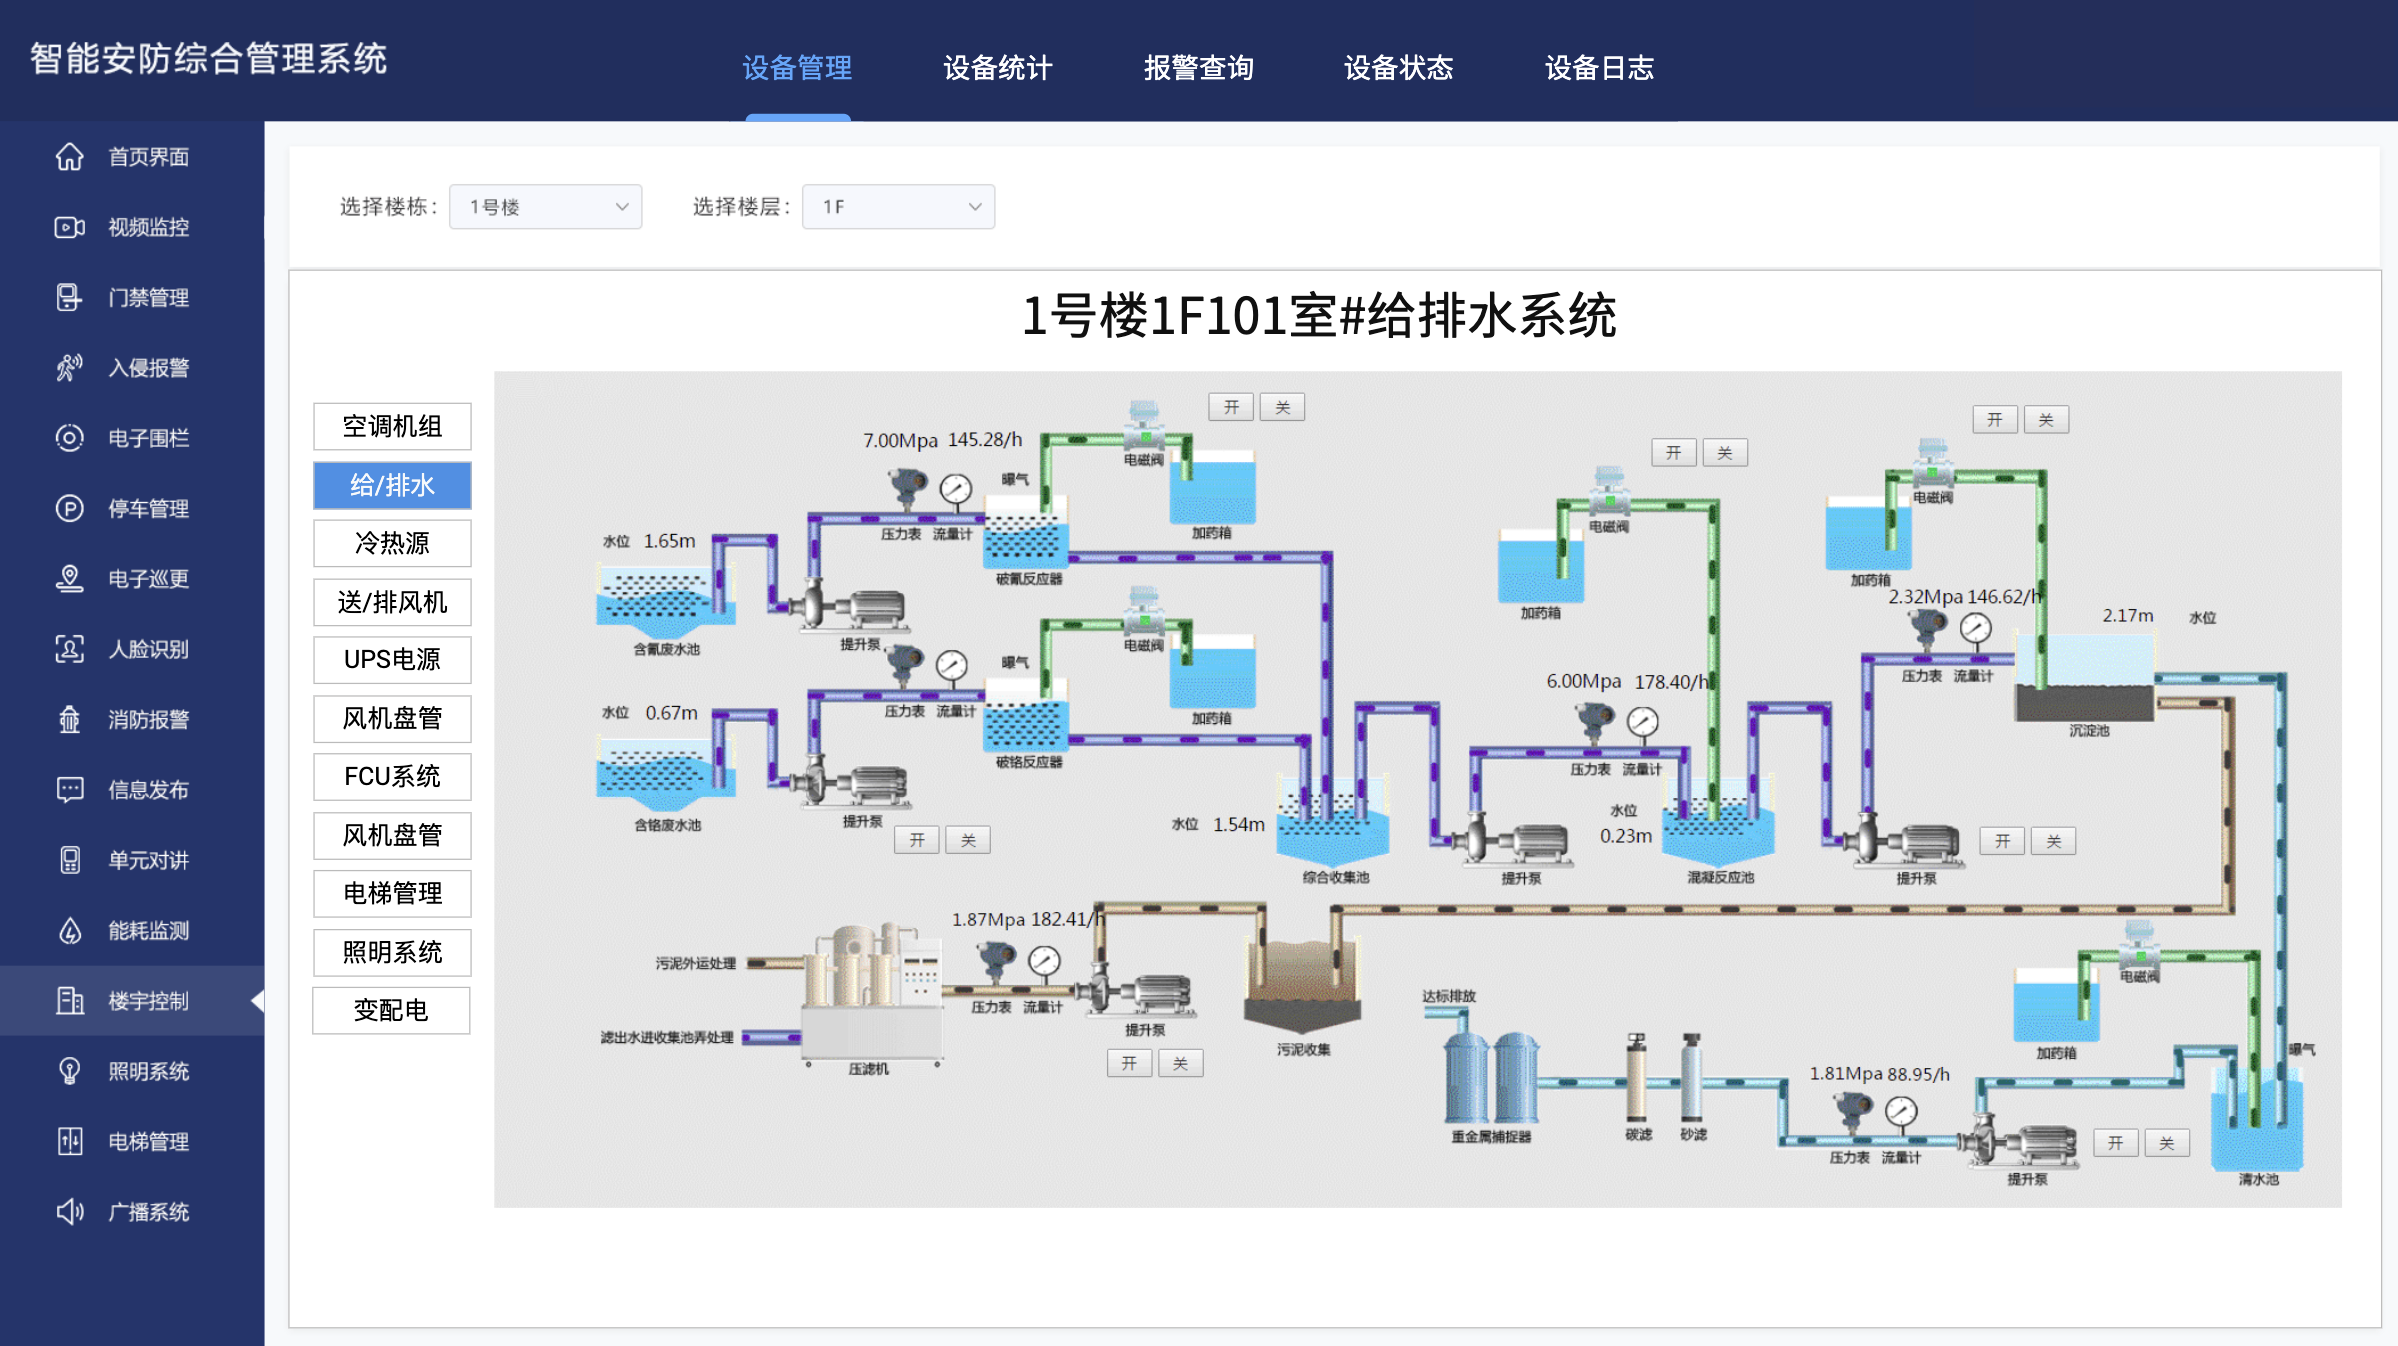This screenshot has width=2398, height=1346.
Task: Select the 空调机组 subsystem button
Action: pos(392,427)
